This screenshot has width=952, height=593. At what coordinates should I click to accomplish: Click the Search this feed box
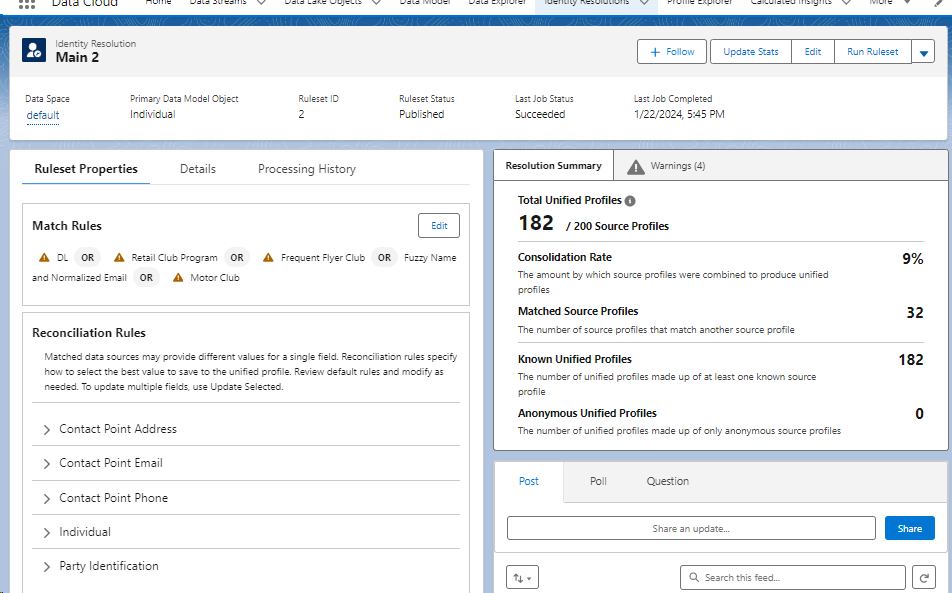(x=793, y=578)
